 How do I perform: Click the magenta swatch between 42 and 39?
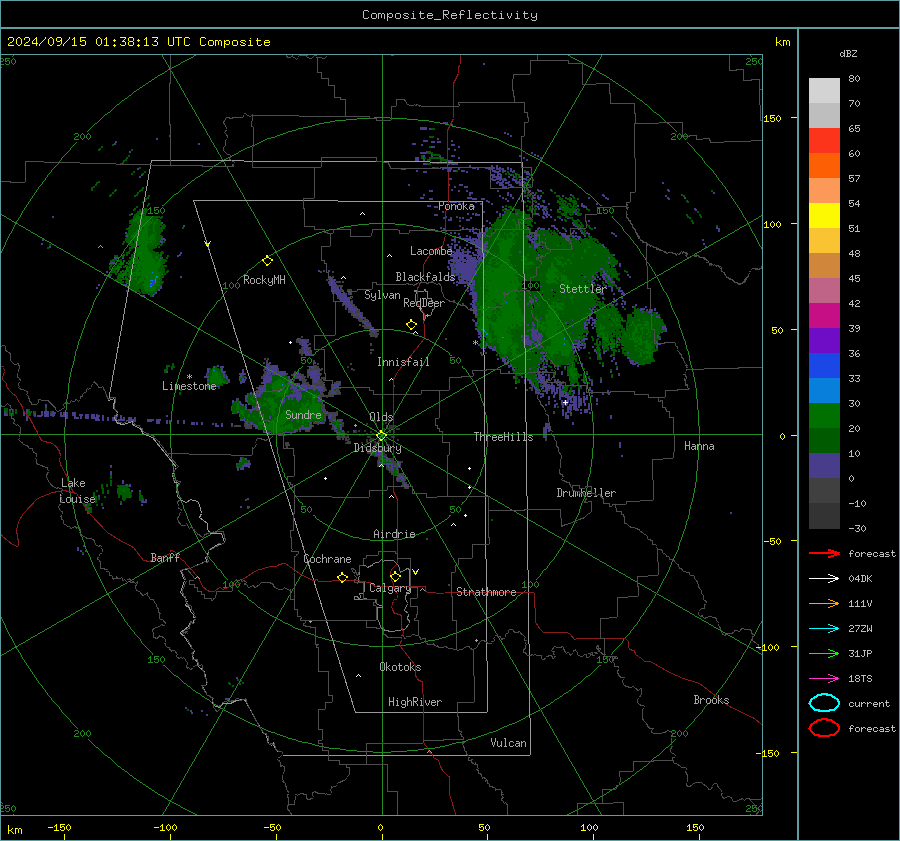click(824, 315)
